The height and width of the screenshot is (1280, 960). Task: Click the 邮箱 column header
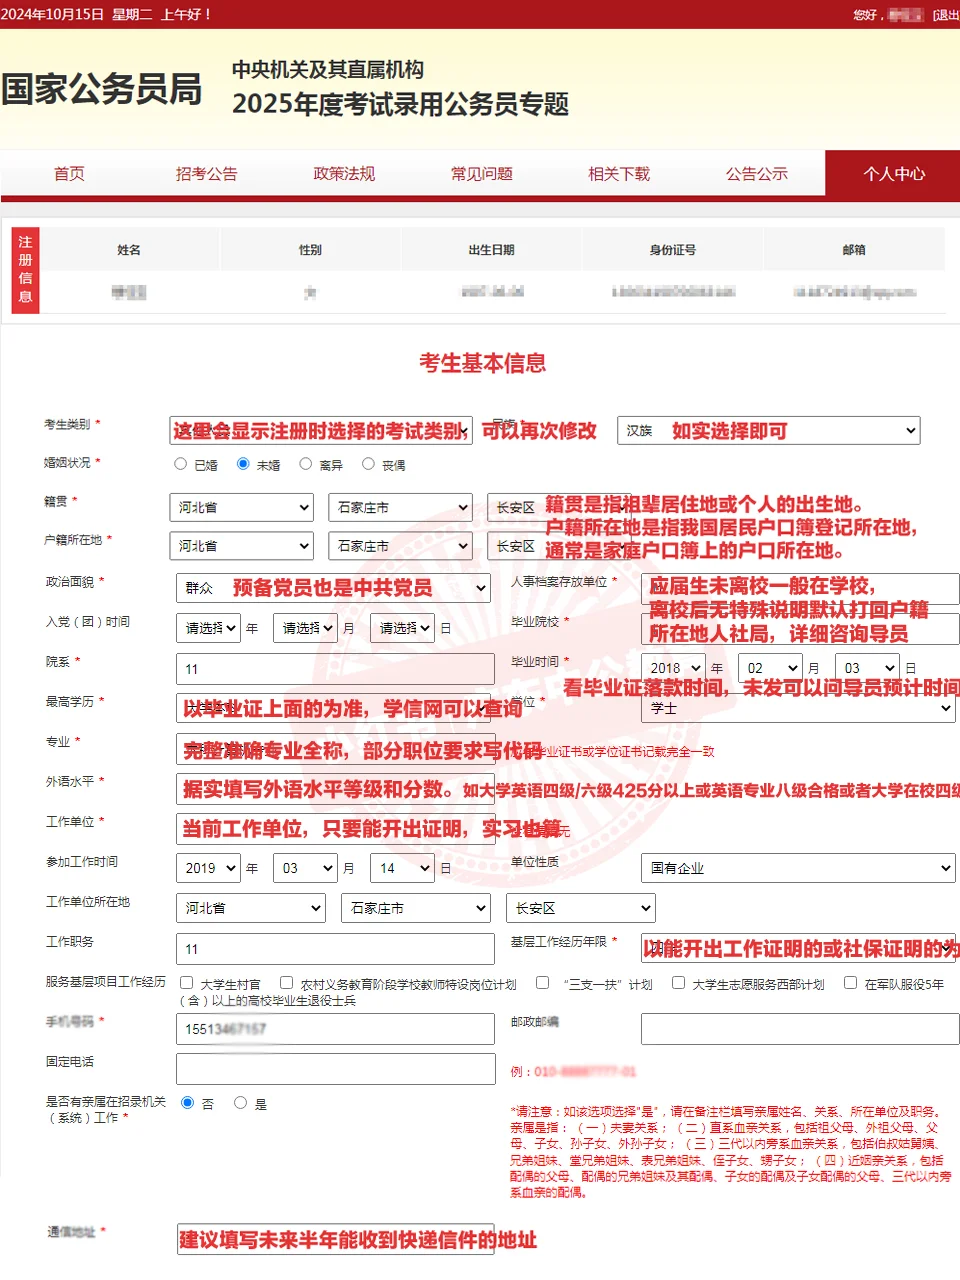(x=854, y=250)
